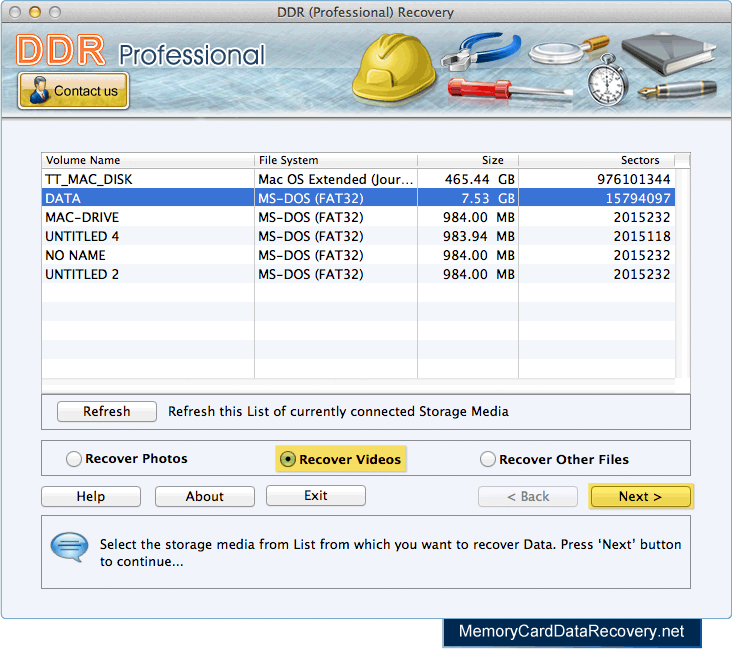Sort by the Sectors column header
Viewport: 732px width, 649px height.
[597, 160]
